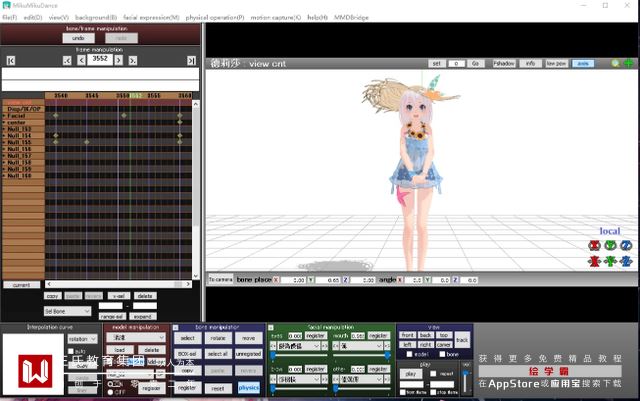Open the edit(D) menu
Screen dimensions: 640x401
coord(33,18)
